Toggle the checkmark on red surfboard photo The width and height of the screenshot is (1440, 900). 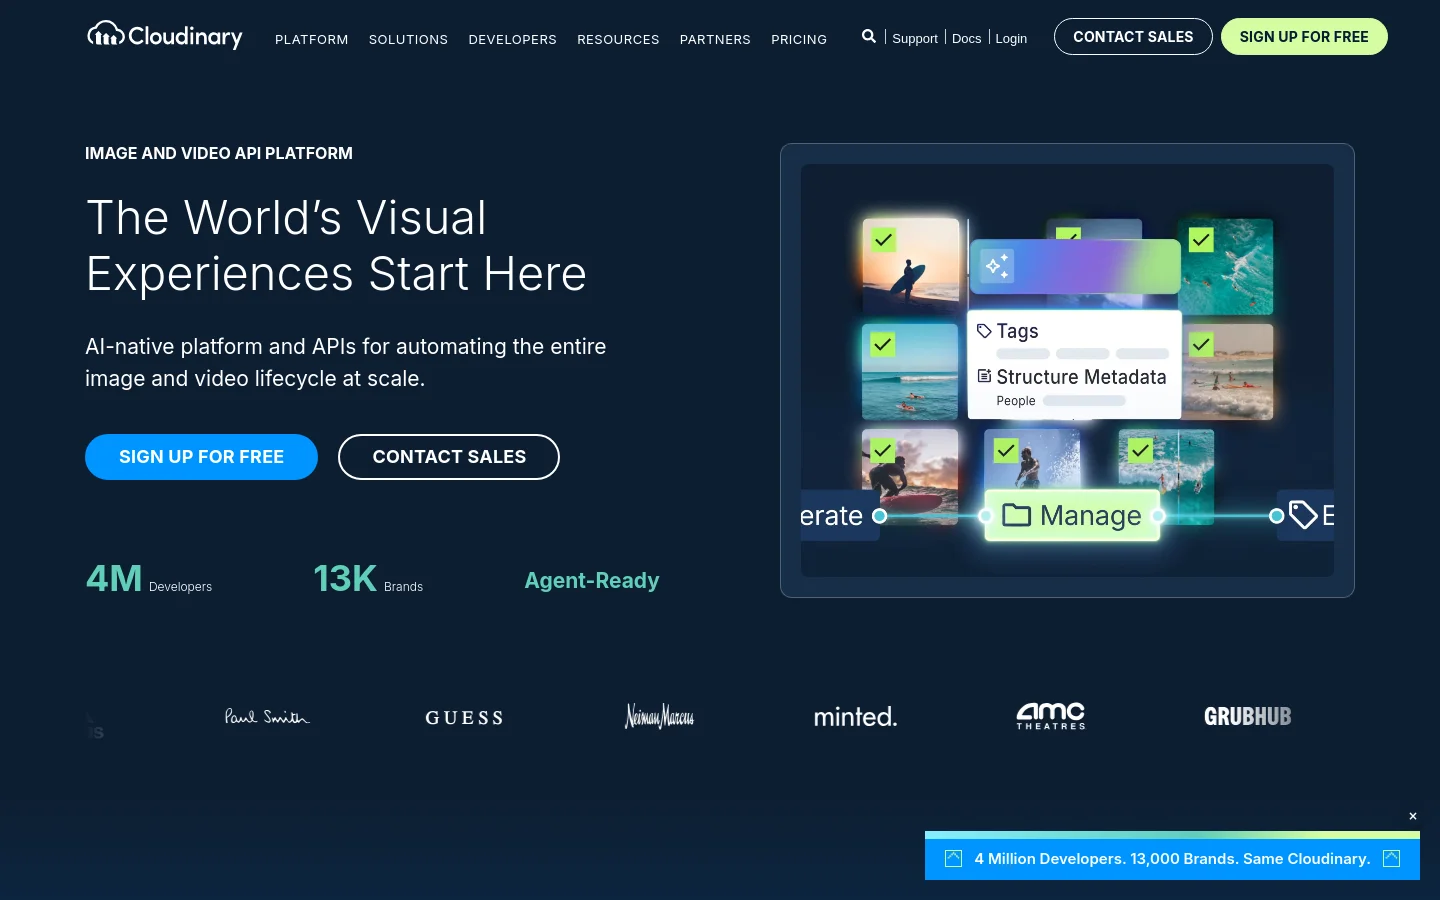882,451
